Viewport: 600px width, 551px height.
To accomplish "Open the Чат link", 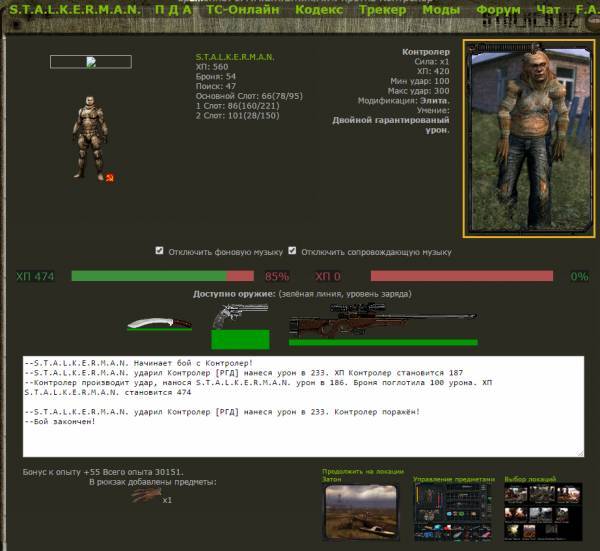I will (x=549, y=9).
